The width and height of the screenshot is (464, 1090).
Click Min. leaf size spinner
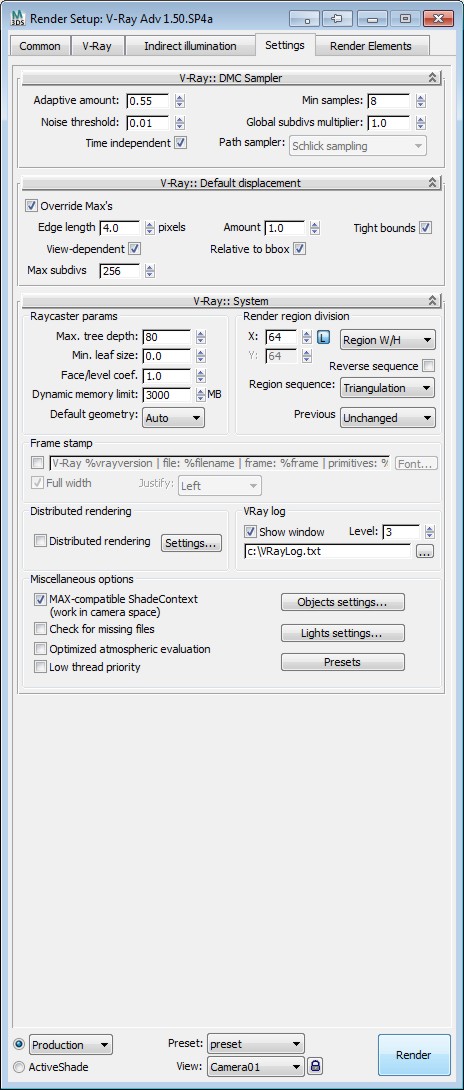(201, 357)
